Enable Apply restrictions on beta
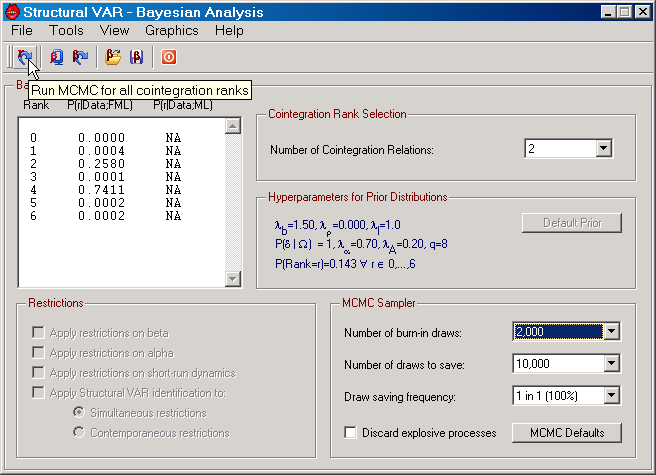Screen dimensions: 656x475 pos(38,333)
